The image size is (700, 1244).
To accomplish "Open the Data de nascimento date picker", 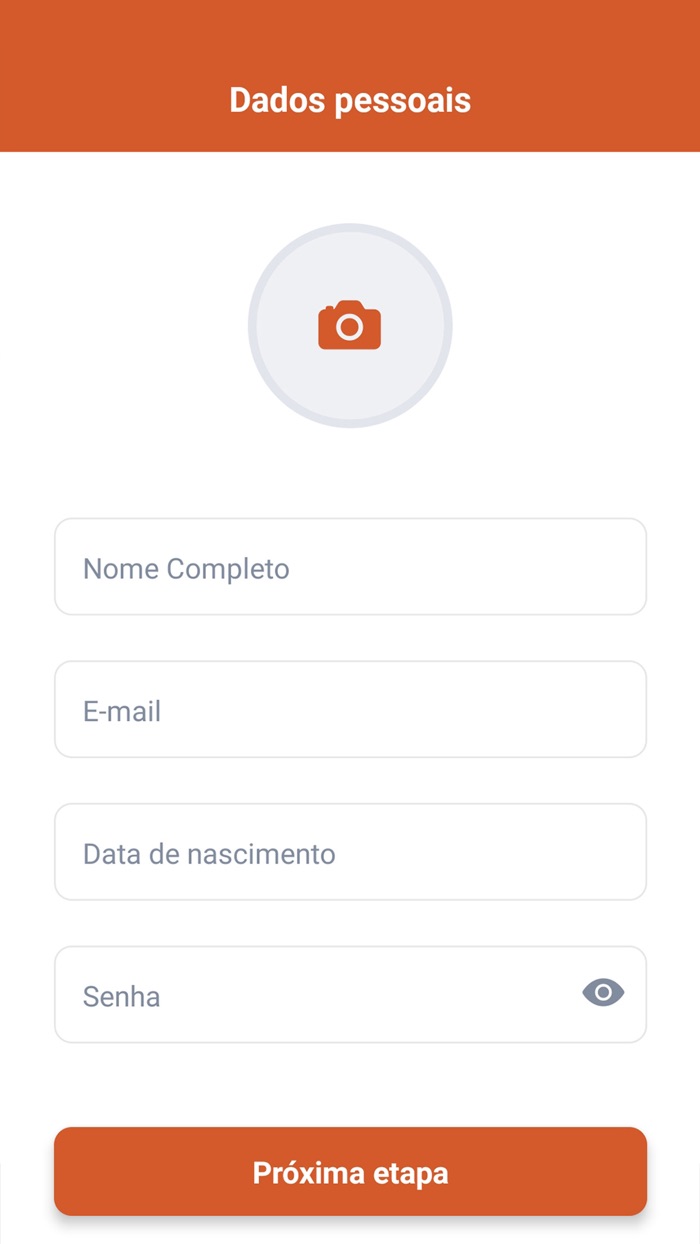I will [x=349, y=852].
